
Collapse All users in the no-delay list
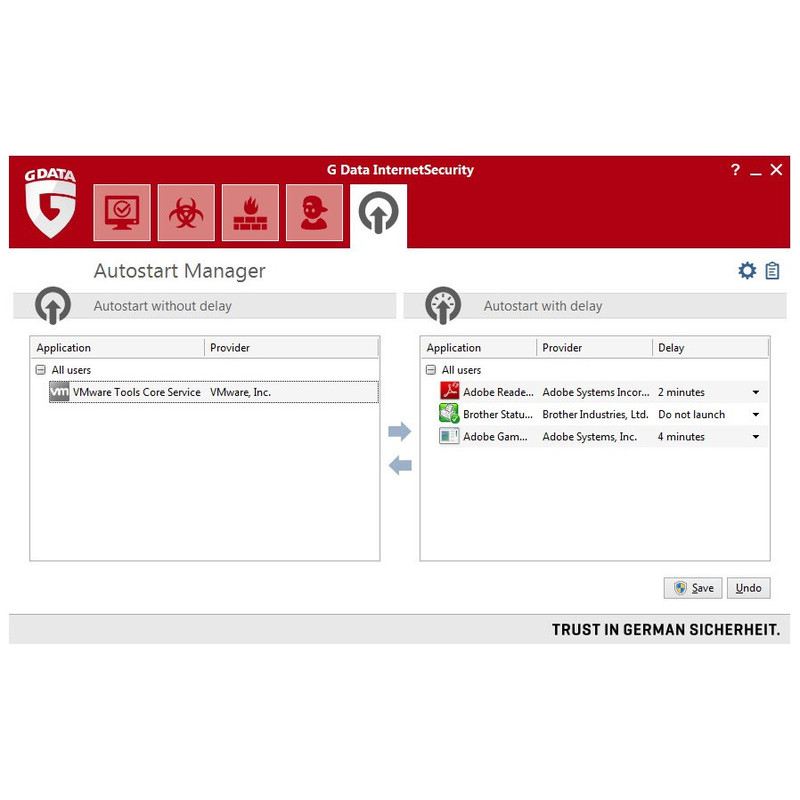[x=41, y=370]
